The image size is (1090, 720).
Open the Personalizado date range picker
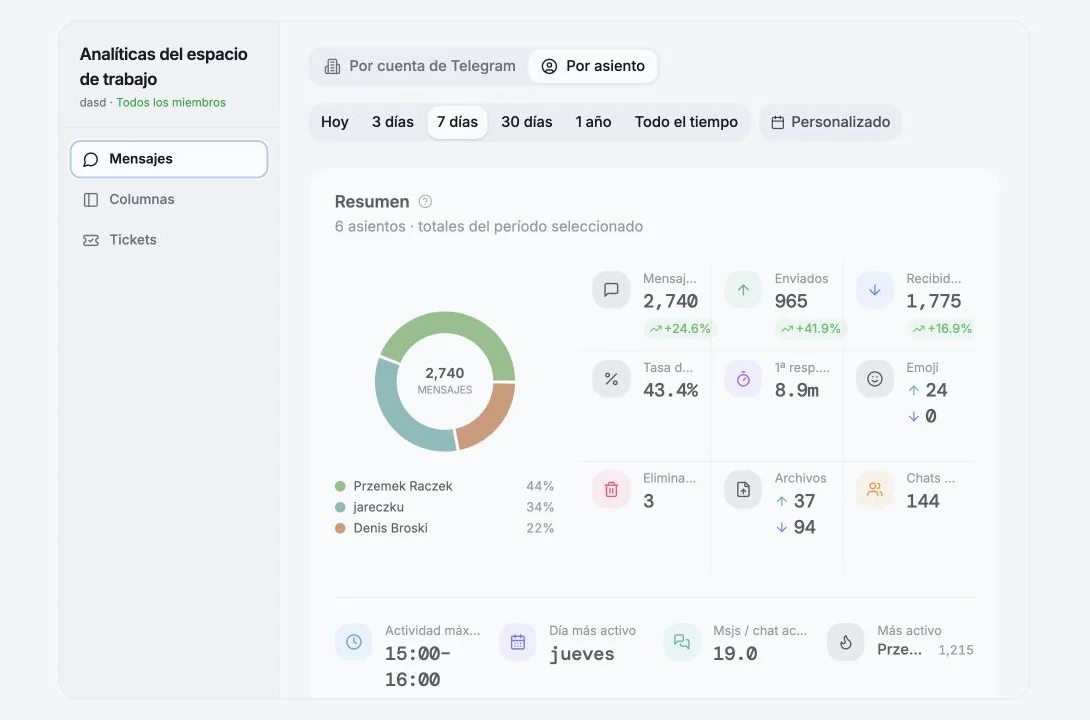(831, 122)
